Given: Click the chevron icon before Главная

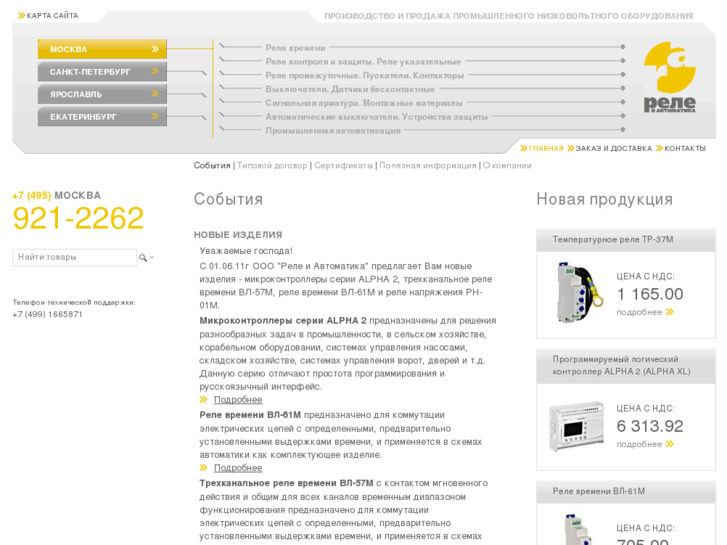Looking at the screenshot, I should coord(523,148).
